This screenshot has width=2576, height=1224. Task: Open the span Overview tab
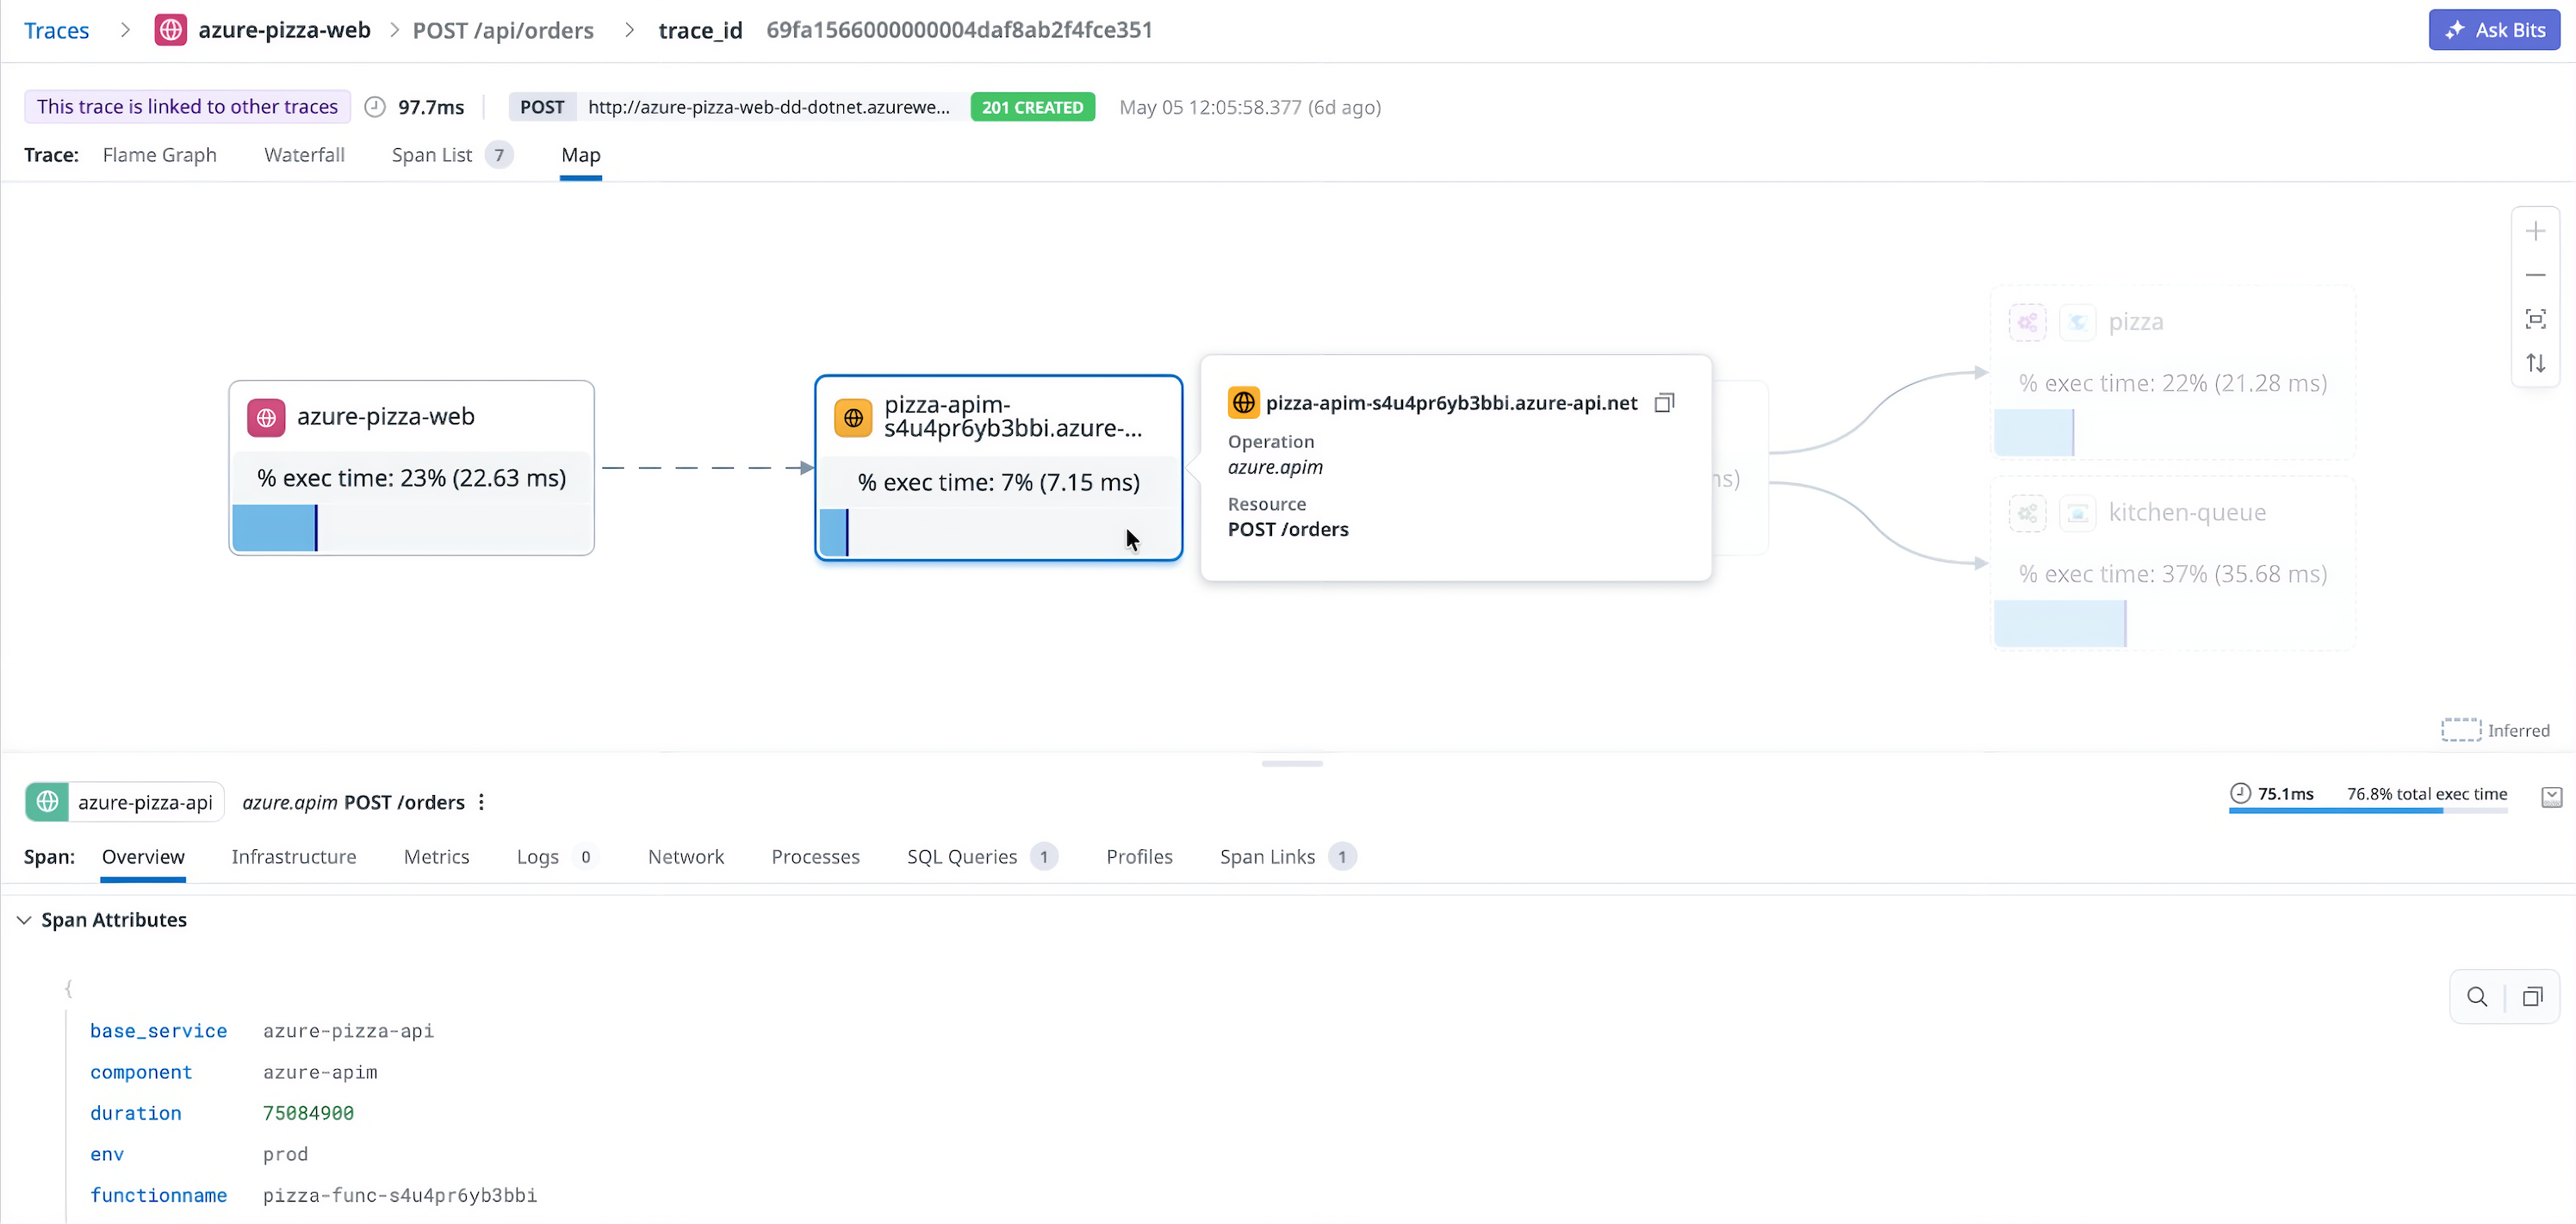point(143,857)
